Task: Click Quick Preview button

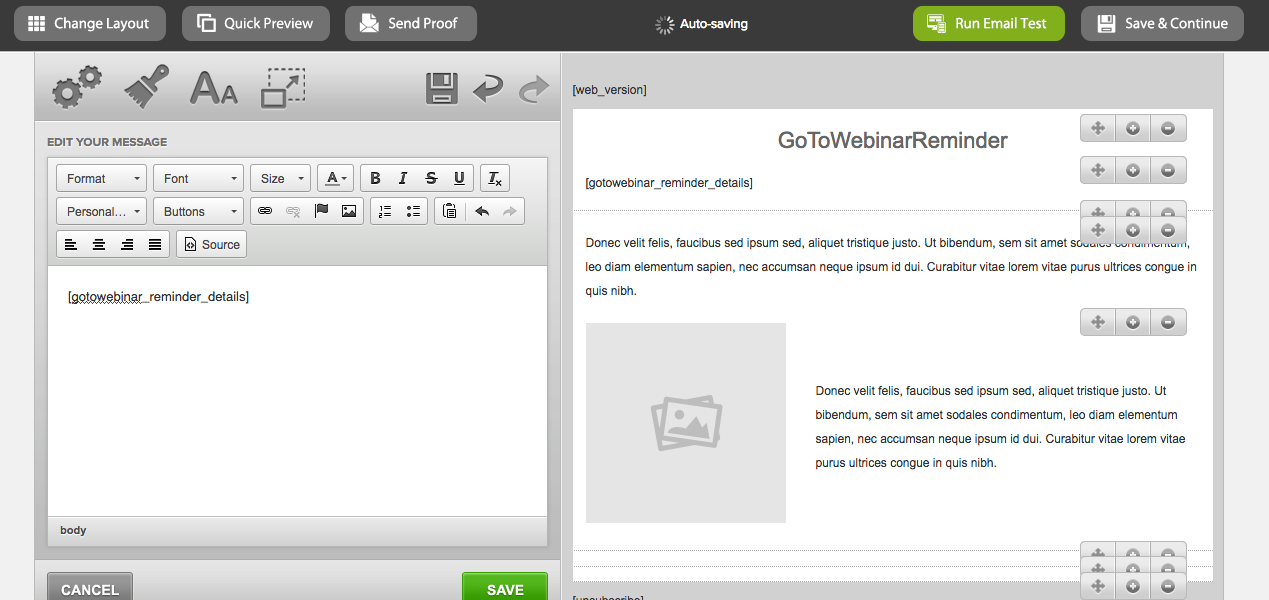Action: tap(256, 23)
